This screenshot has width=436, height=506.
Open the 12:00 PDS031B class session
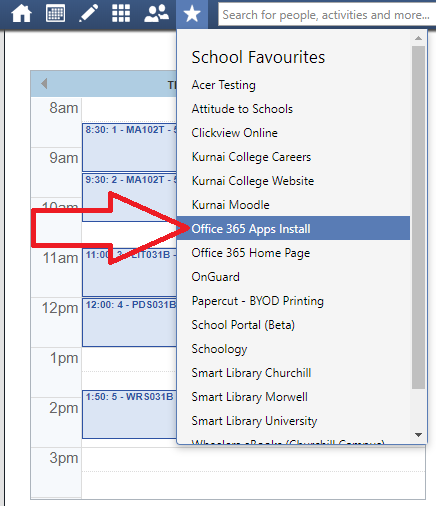(130, 322)
